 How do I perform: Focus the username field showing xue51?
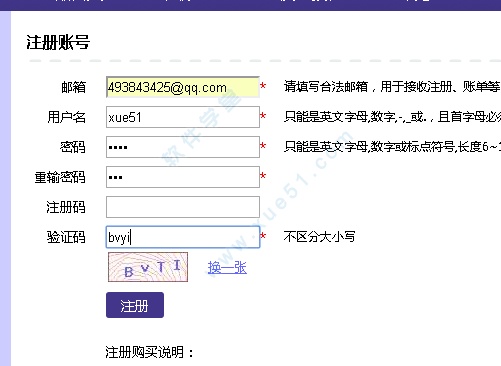click(183, 117)
